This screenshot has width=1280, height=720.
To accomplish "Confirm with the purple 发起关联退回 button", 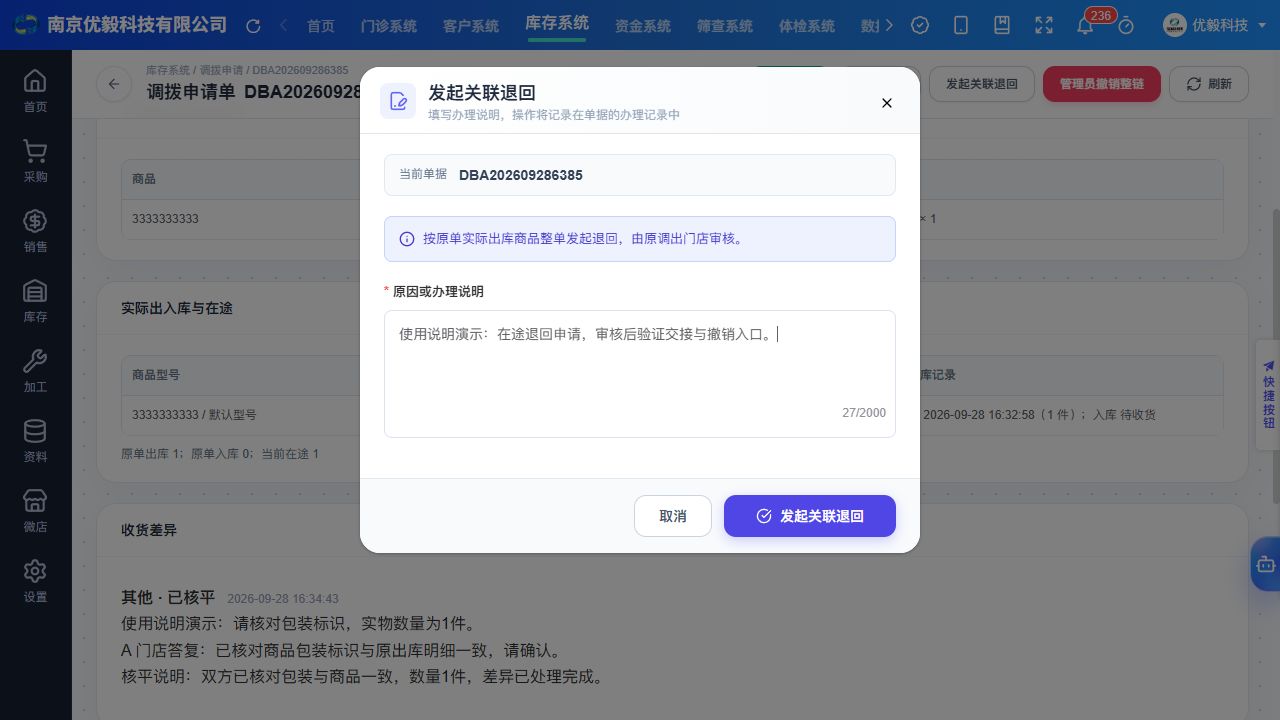I will [810, 516].
